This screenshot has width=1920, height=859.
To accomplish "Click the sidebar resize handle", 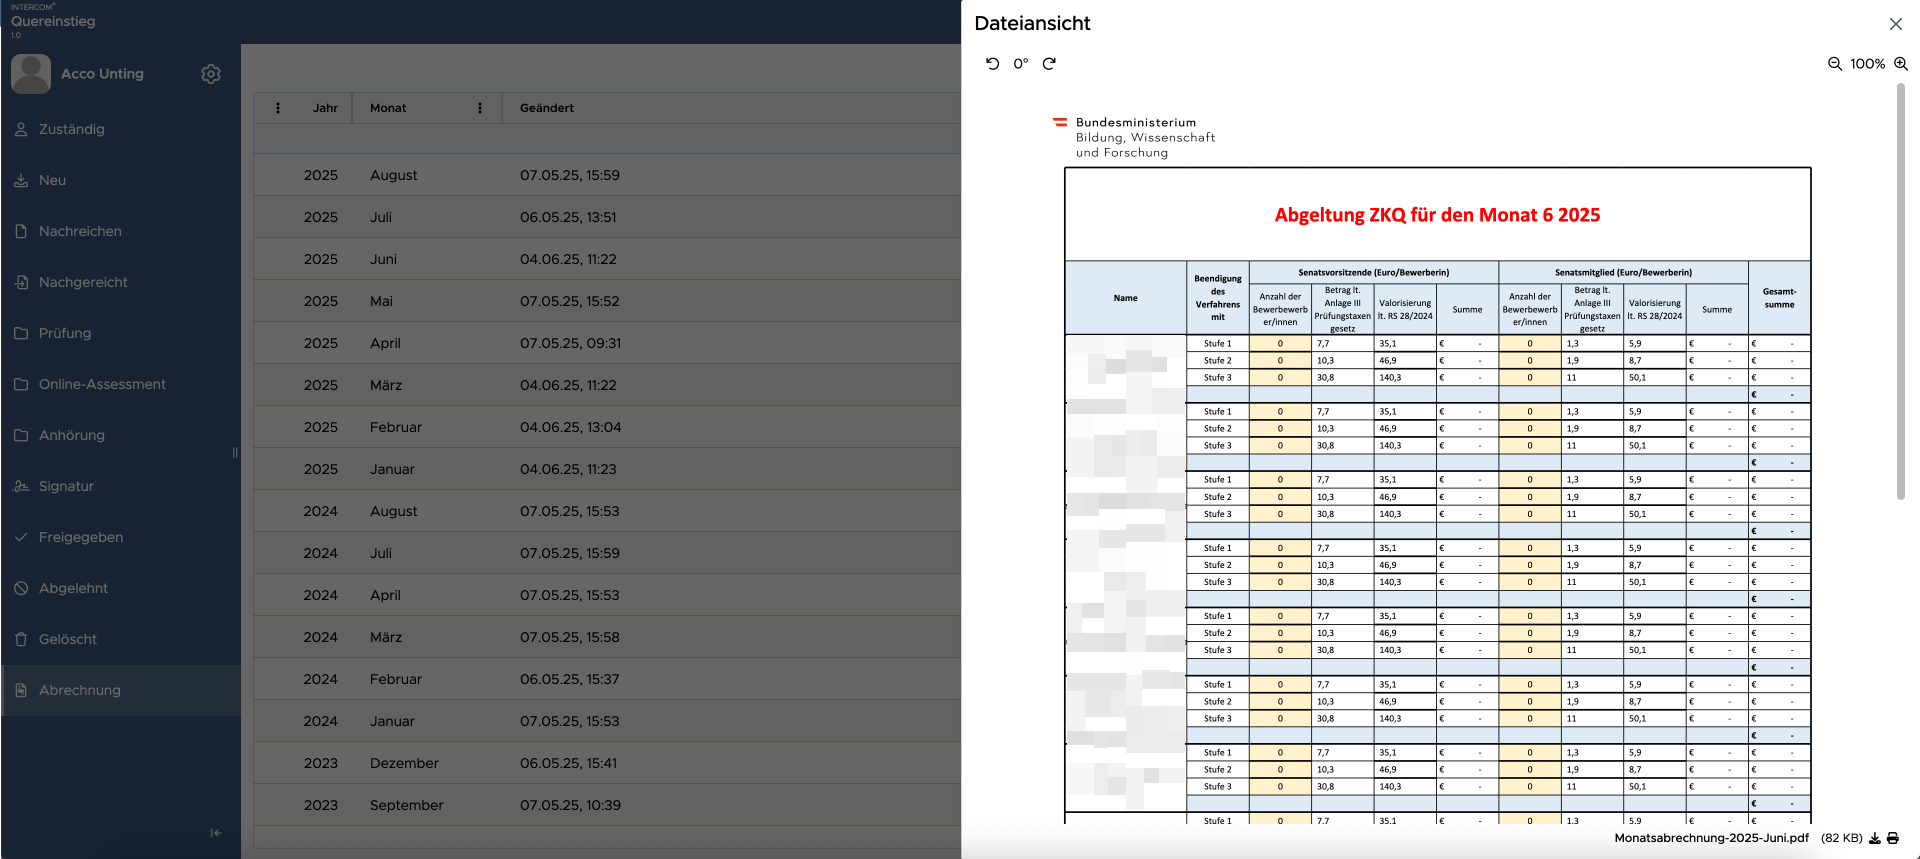I will pyautogui.click(x=235, y=452).
